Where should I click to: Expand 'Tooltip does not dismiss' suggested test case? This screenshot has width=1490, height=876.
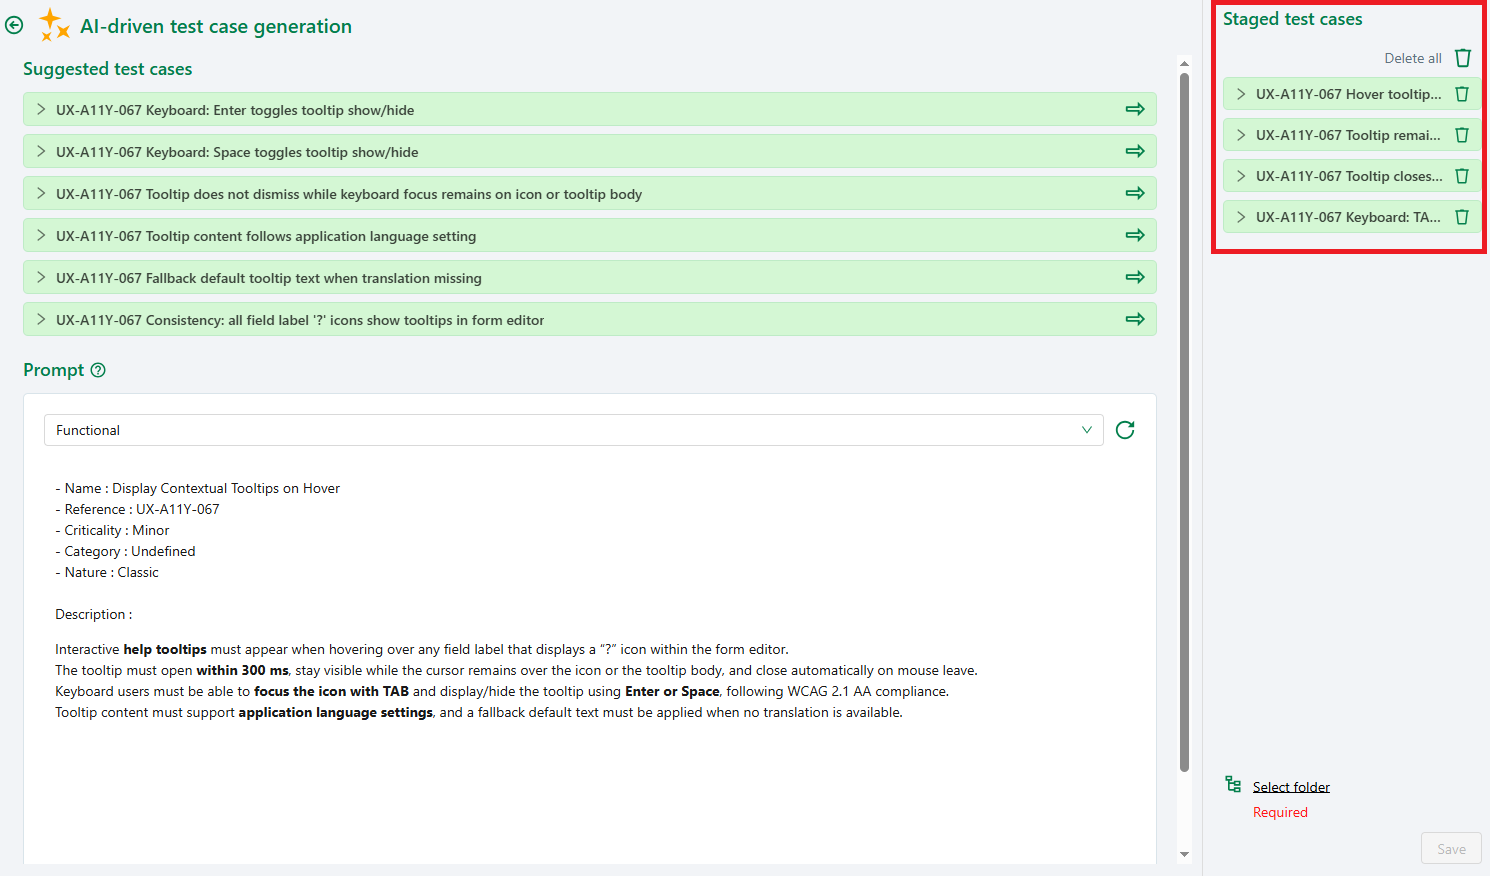pos(40,193)
